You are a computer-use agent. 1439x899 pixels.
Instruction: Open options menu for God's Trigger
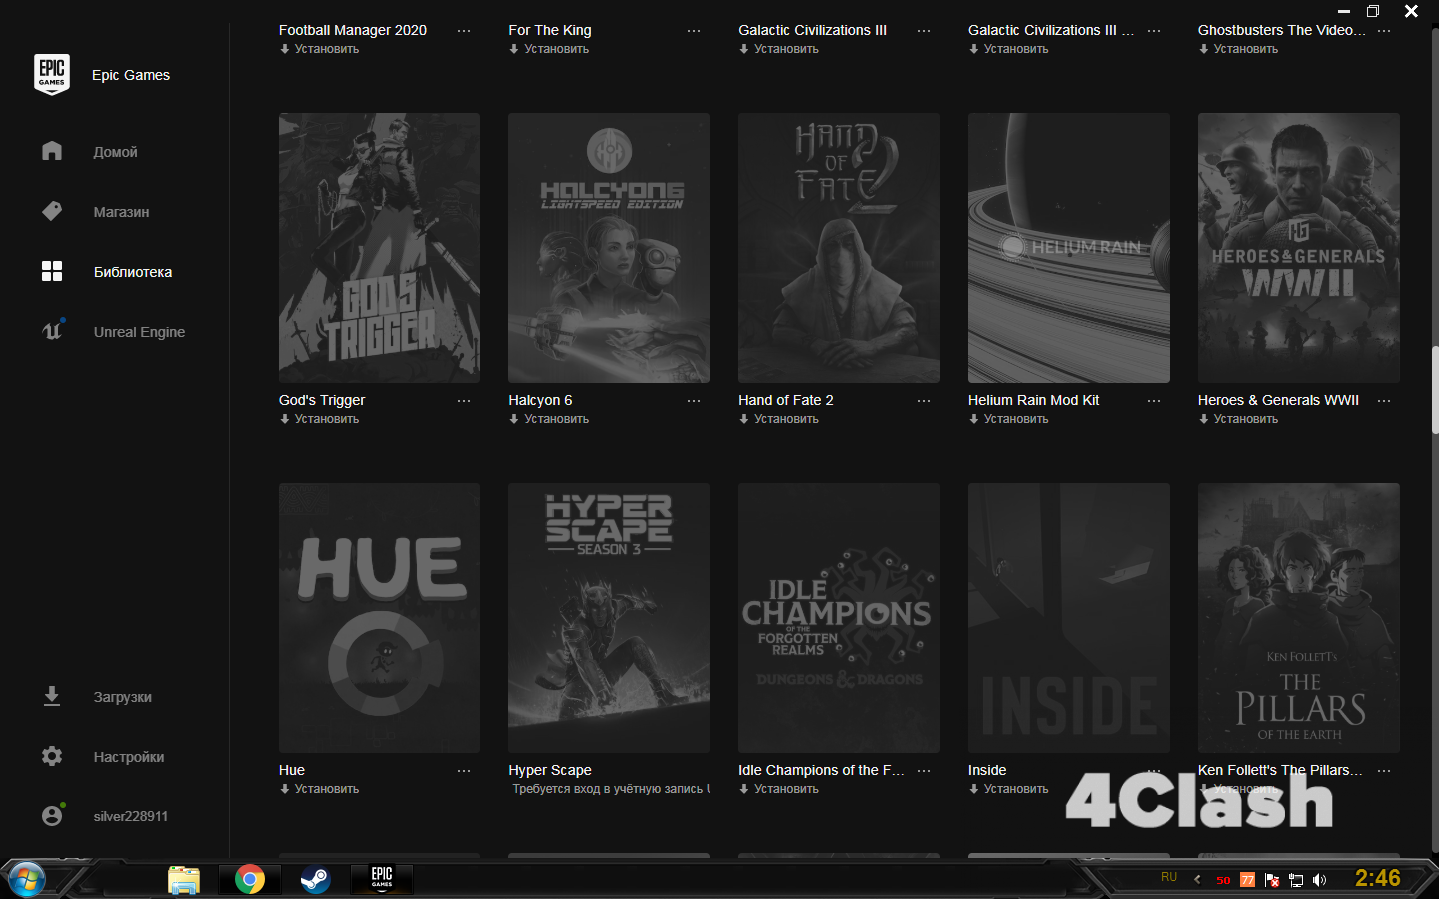[x=464, y=400]
